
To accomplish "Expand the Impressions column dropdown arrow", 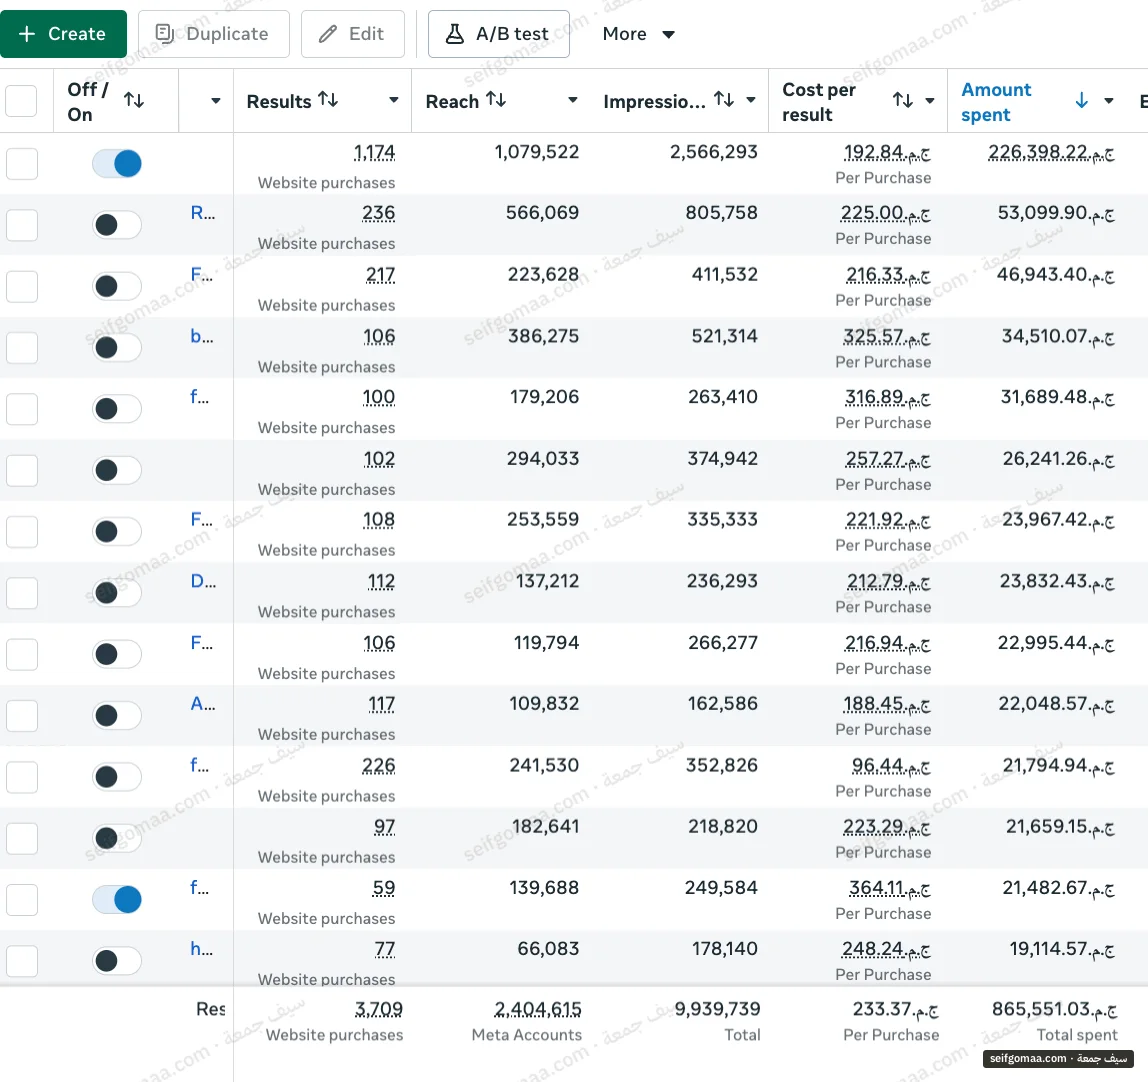I will [750, 100].
